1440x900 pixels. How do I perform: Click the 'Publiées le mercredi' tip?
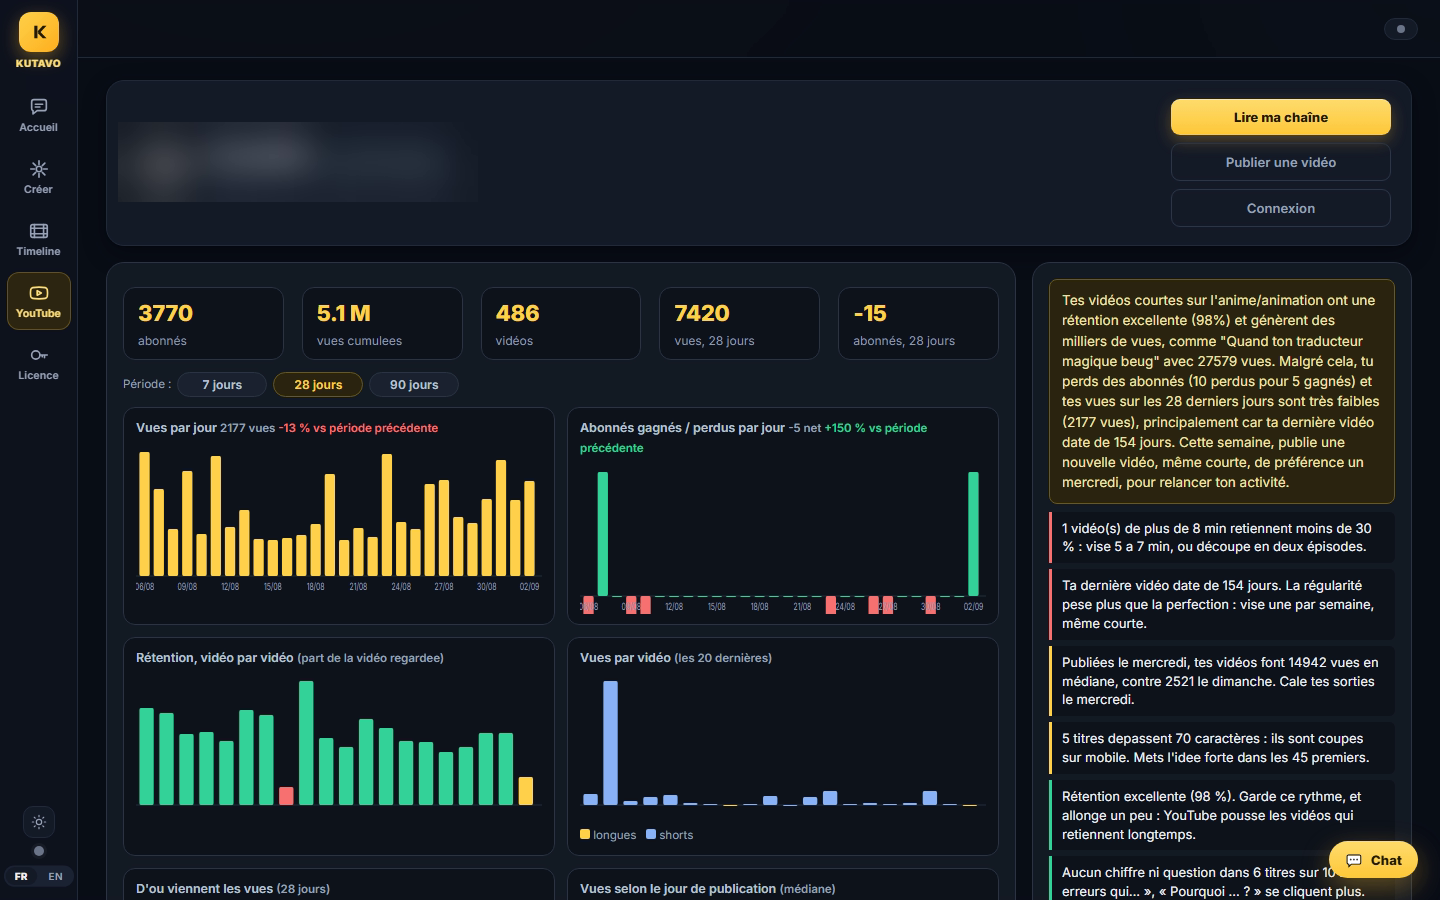pos(1222,681)
